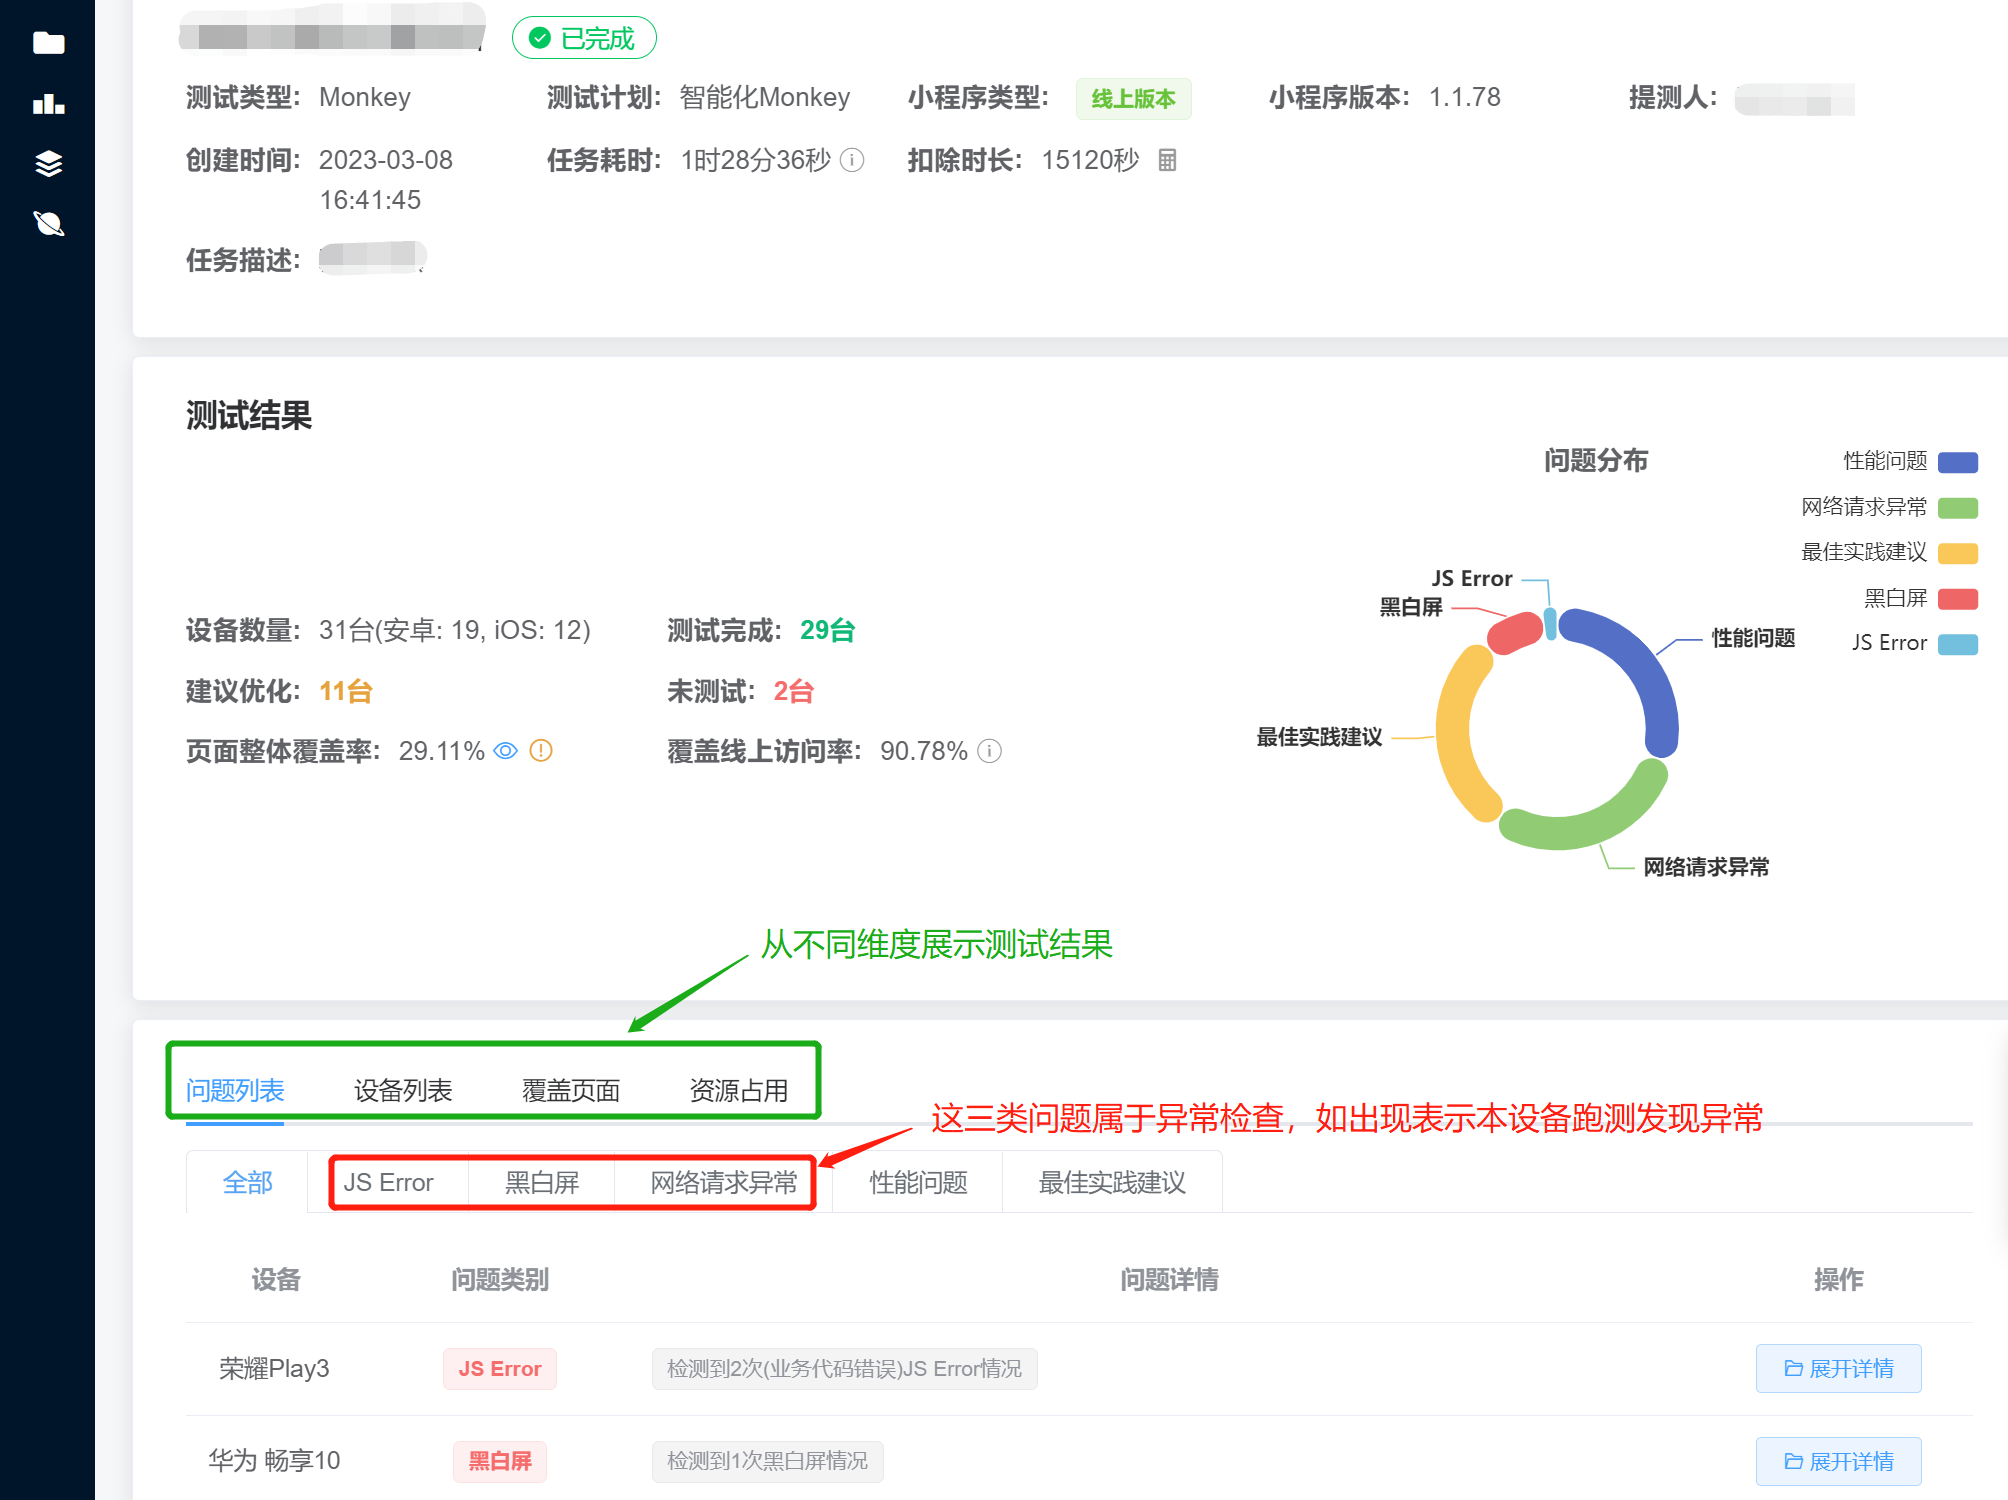The image size is (2008, 1500).
Task: Click device name 华为 畅享10
Action: [274, 1461]
